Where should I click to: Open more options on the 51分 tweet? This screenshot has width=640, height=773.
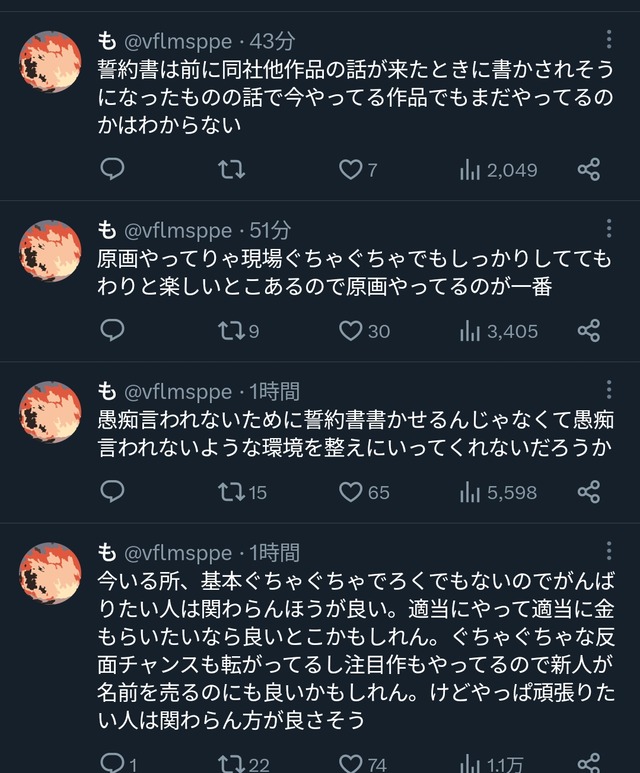[609, 229]
